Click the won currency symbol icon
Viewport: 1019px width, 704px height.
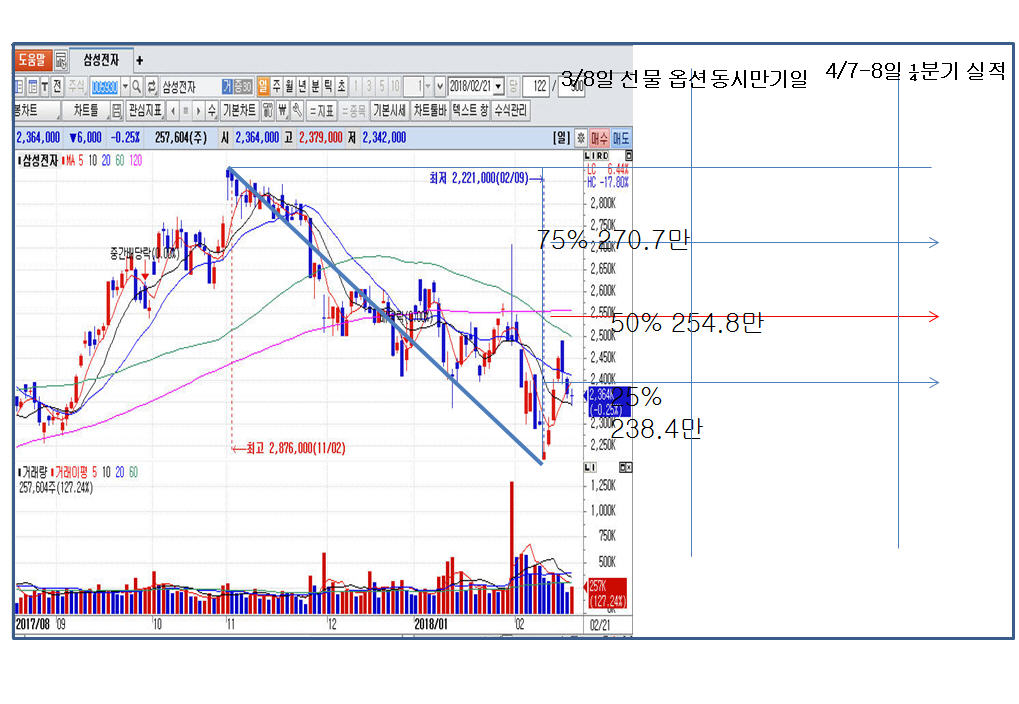283,110
